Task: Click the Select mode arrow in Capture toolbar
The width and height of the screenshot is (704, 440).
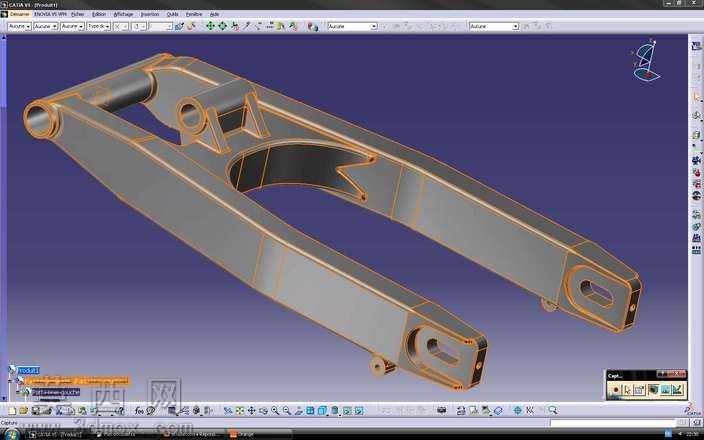Action: (627, 390)
